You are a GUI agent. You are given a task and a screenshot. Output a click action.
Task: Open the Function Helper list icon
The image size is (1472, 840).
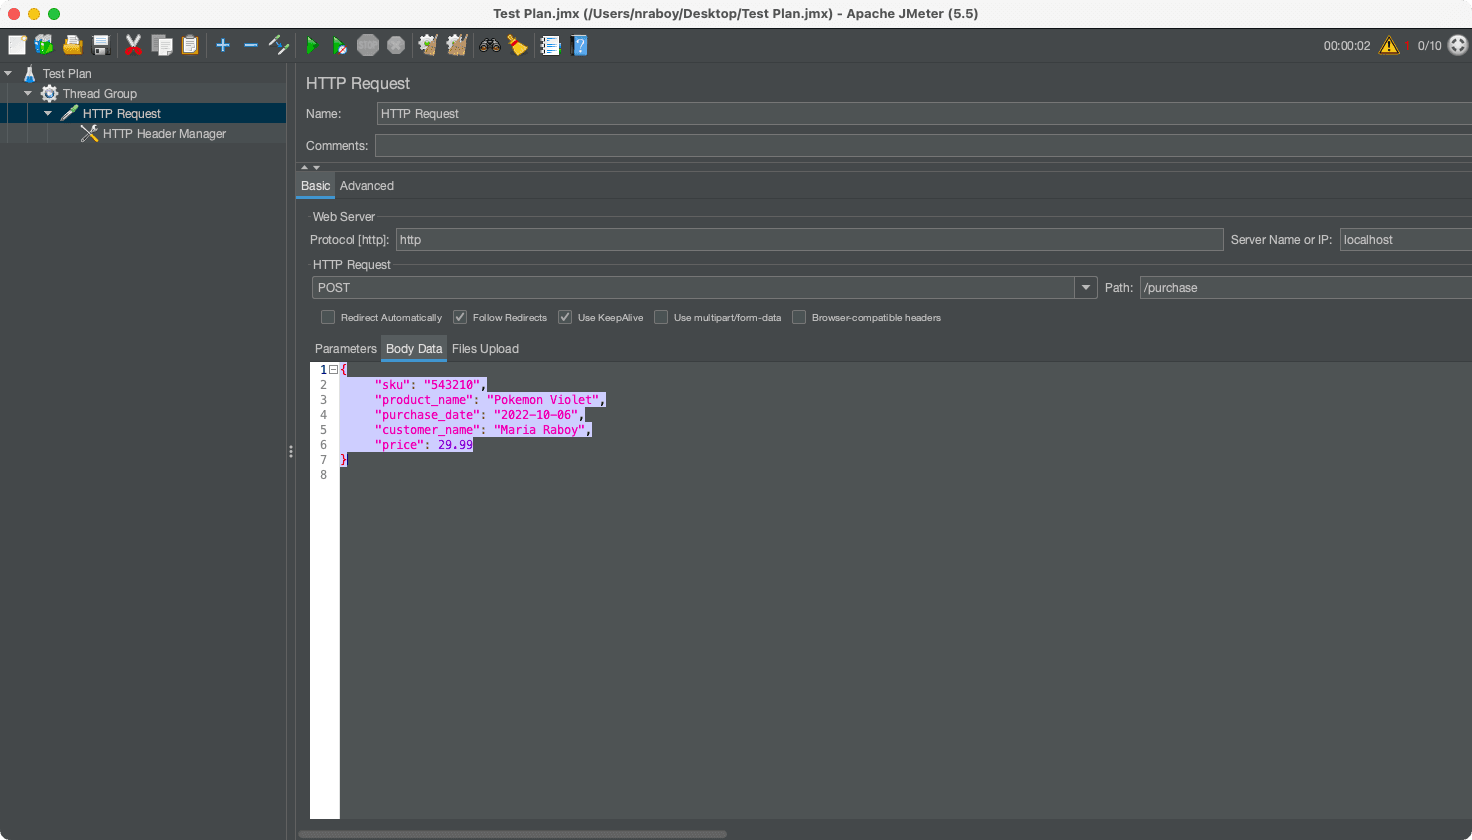[550, 45]
